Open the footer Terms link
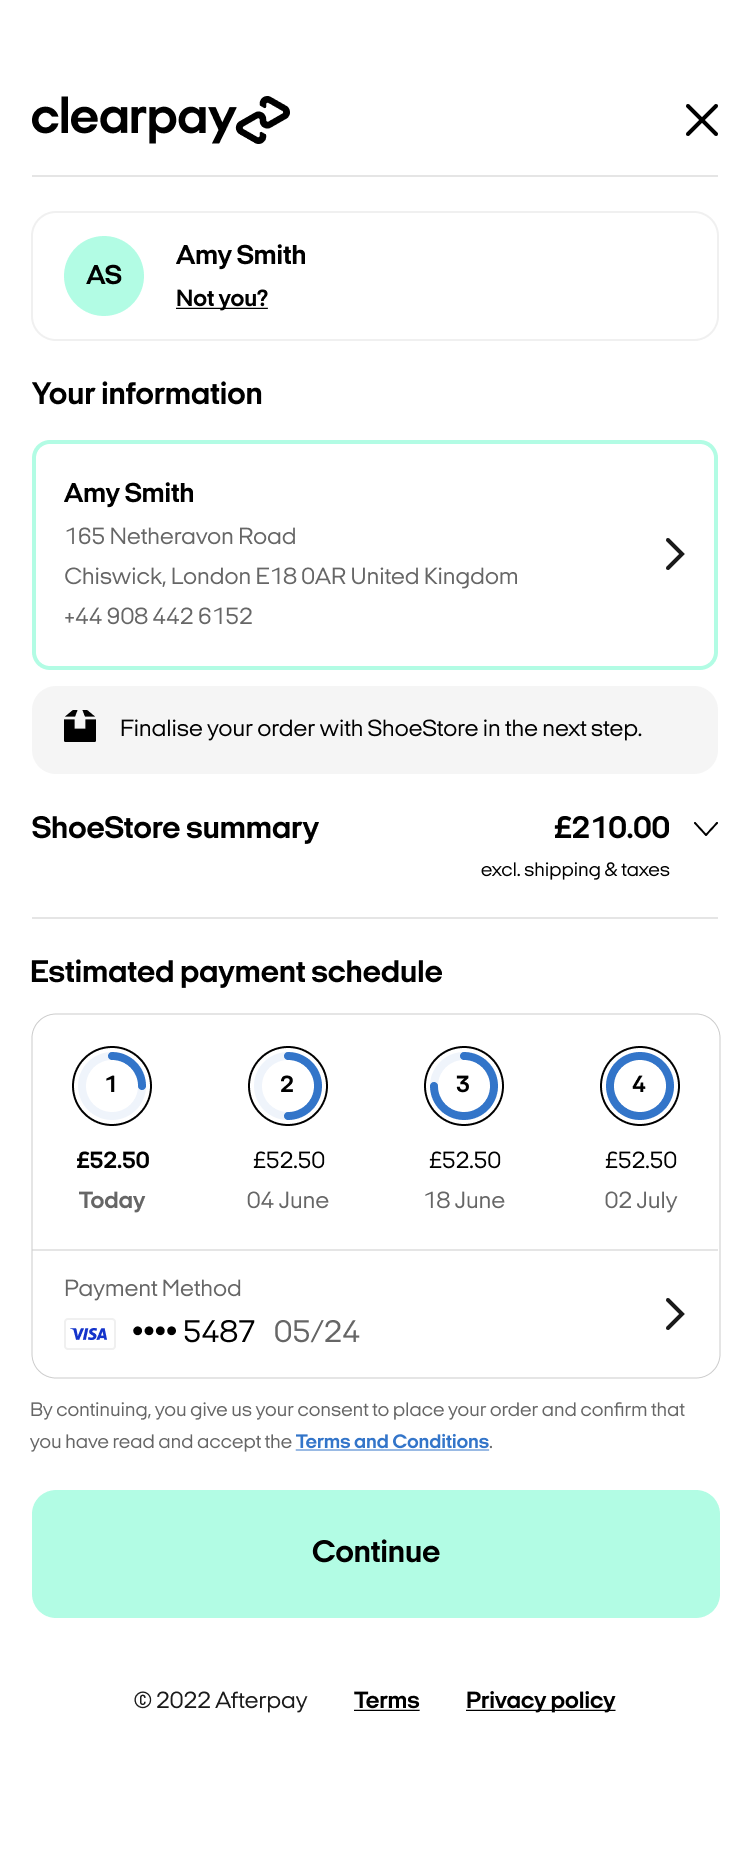 point(386,1701)
